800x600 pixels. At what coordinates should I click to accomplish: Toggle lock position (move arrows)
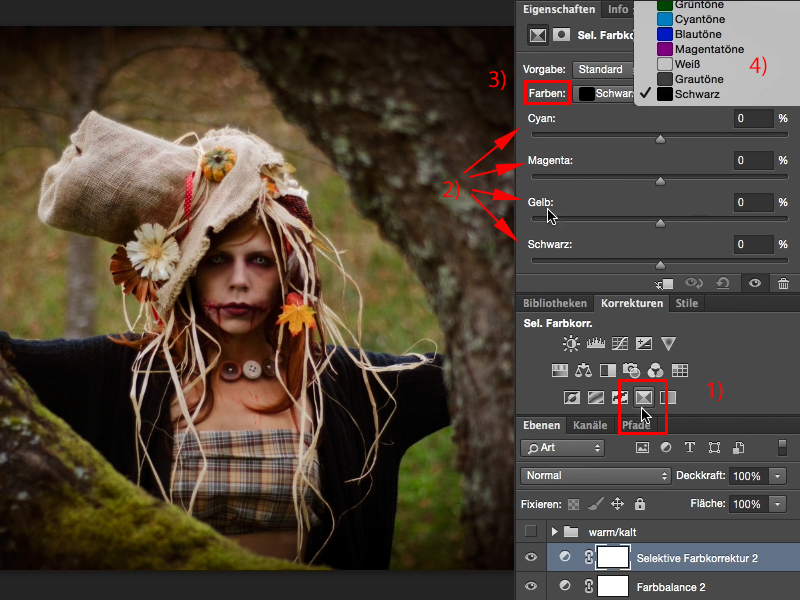[x=617, y=504]
